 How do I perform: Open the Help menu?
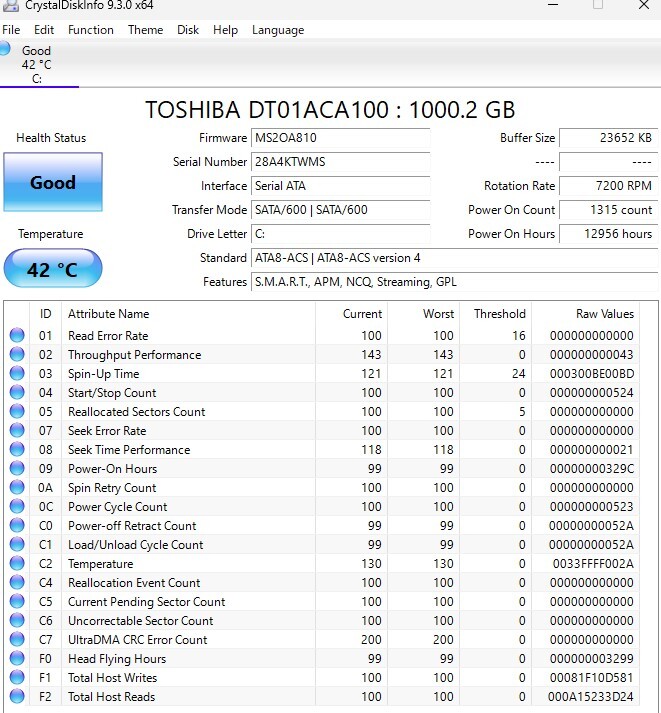coord(225,30)
